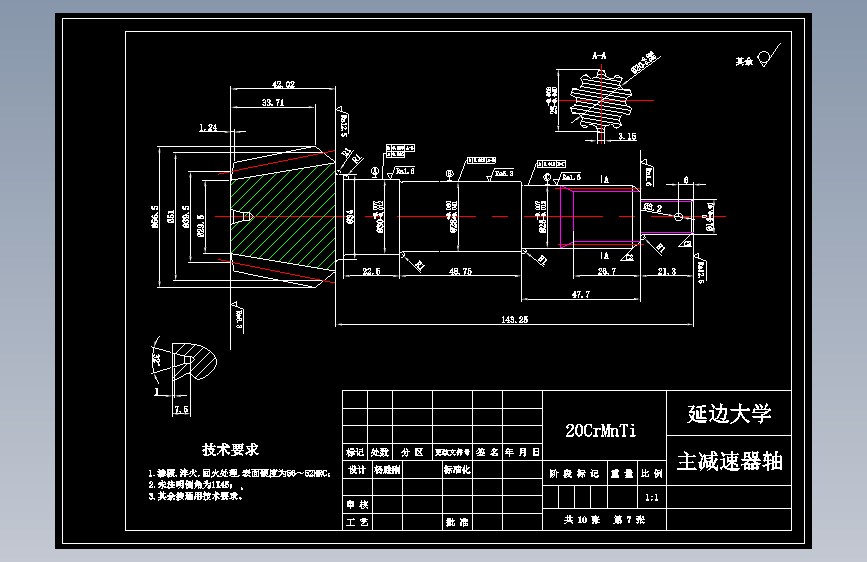This screenshot has width=867, height=562.
Task: Pick the 47.7 dimension text
Action: [x=581, y=294]
